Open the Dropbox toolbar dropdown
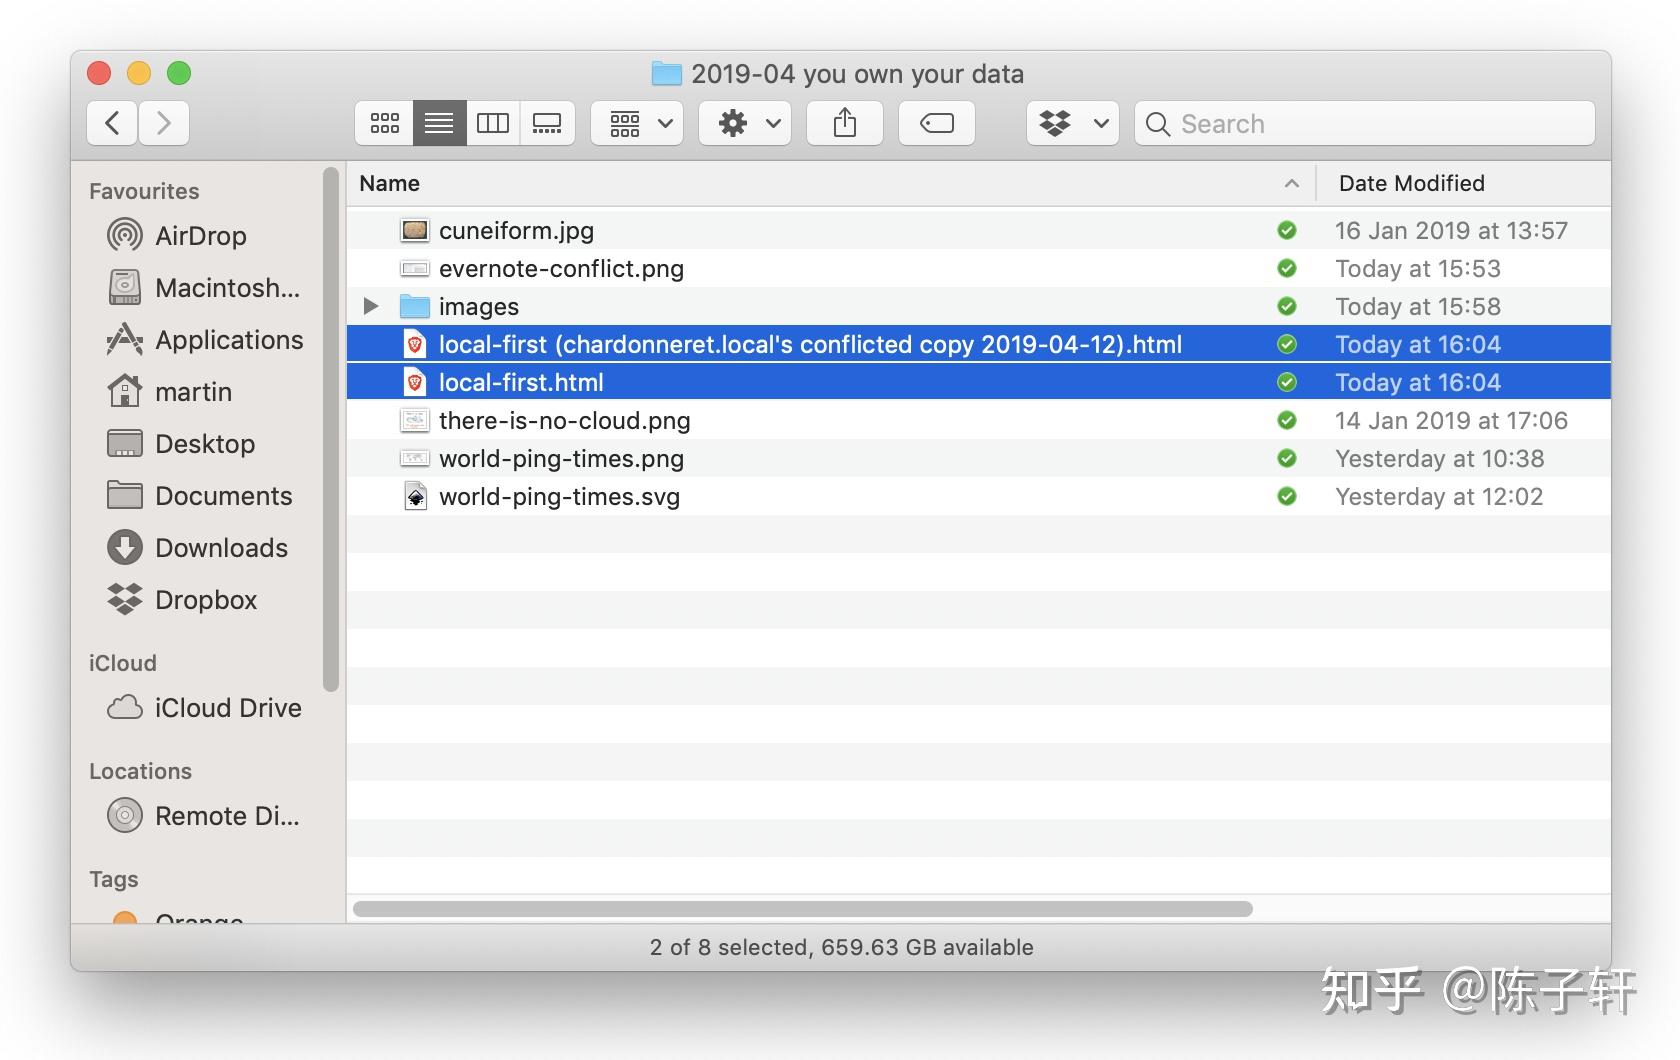The height and width of the screenshot is (1060, 1680). [x=1073, y=123]
